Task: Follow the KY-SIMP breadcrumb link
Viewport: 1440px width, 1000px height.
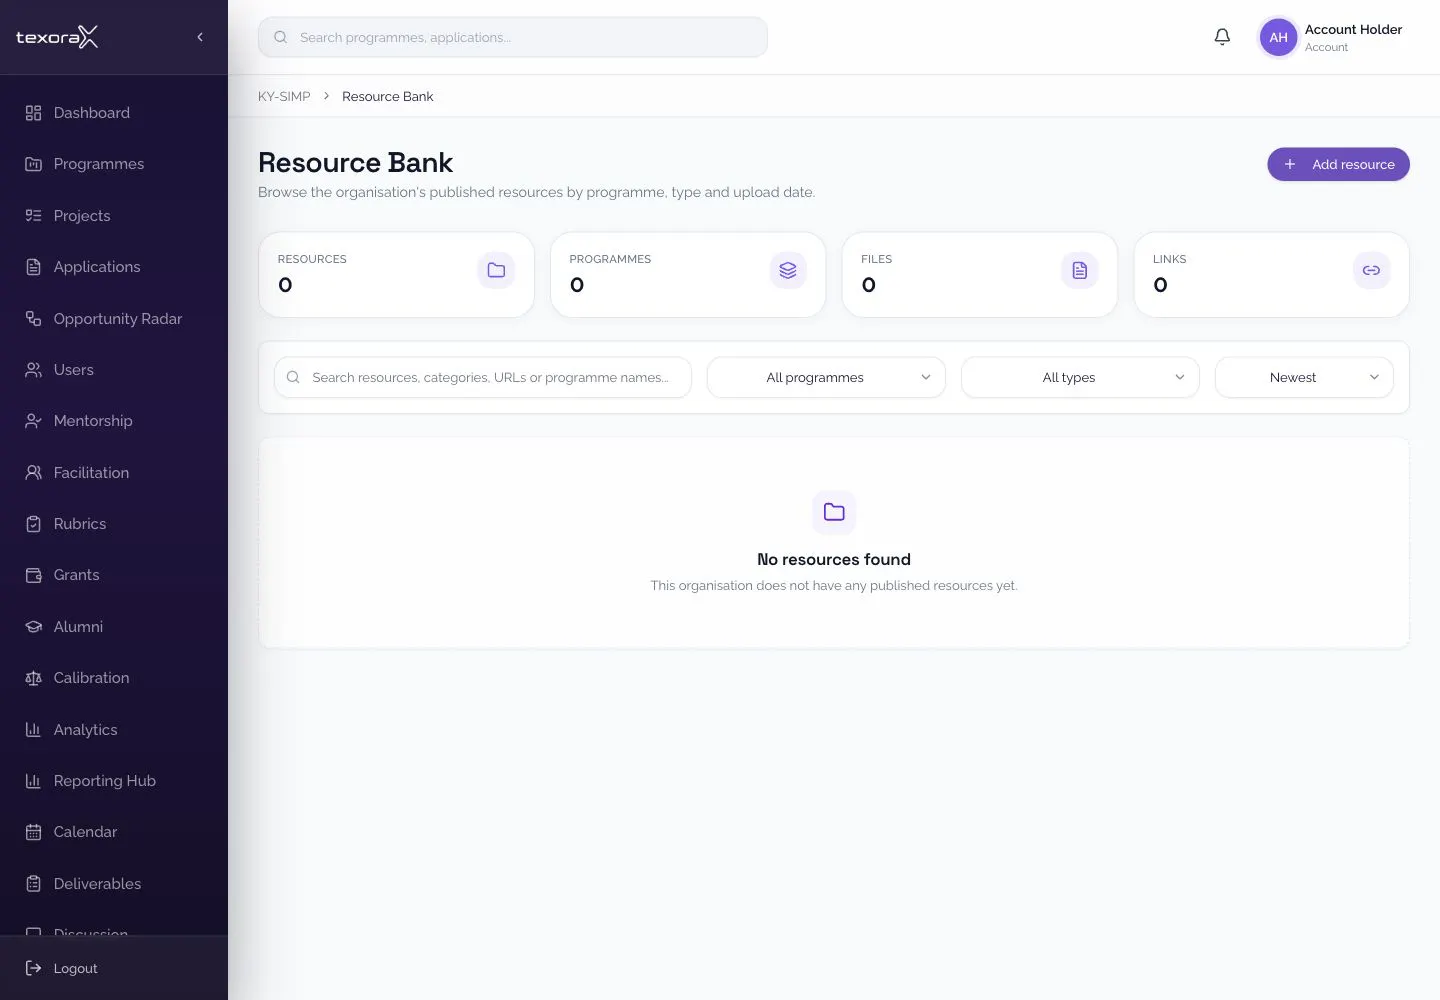Action: pyautogui.click(x=284, y=97)
